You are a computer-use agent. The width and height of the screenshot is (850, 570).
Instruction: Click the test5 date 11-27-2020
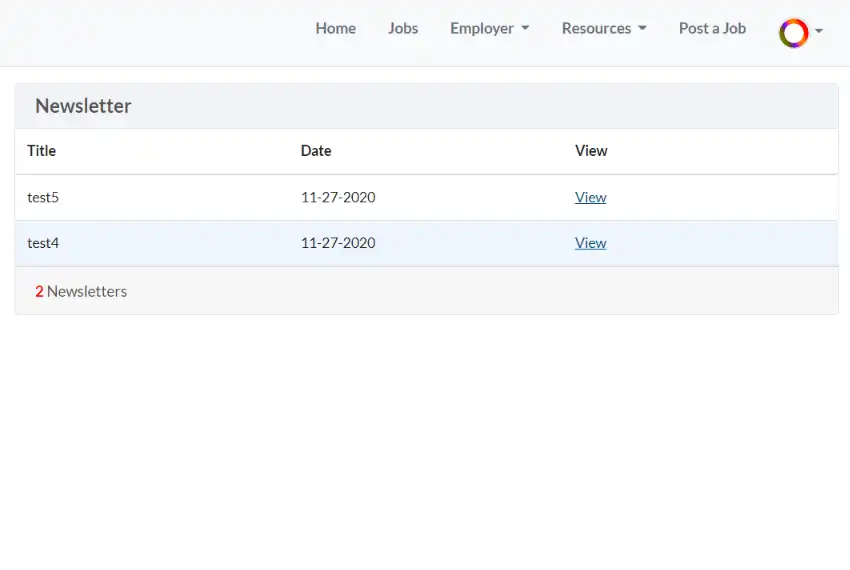(338, 197)
